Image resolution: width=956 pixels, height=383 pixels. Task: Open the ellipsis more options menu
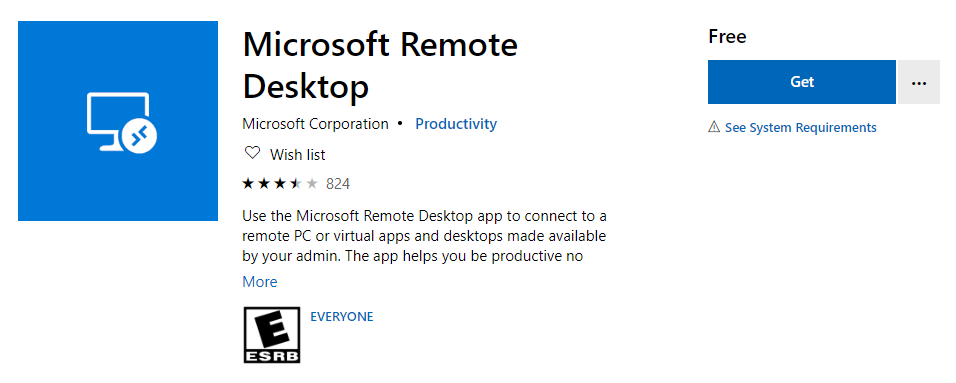(919, 82)
